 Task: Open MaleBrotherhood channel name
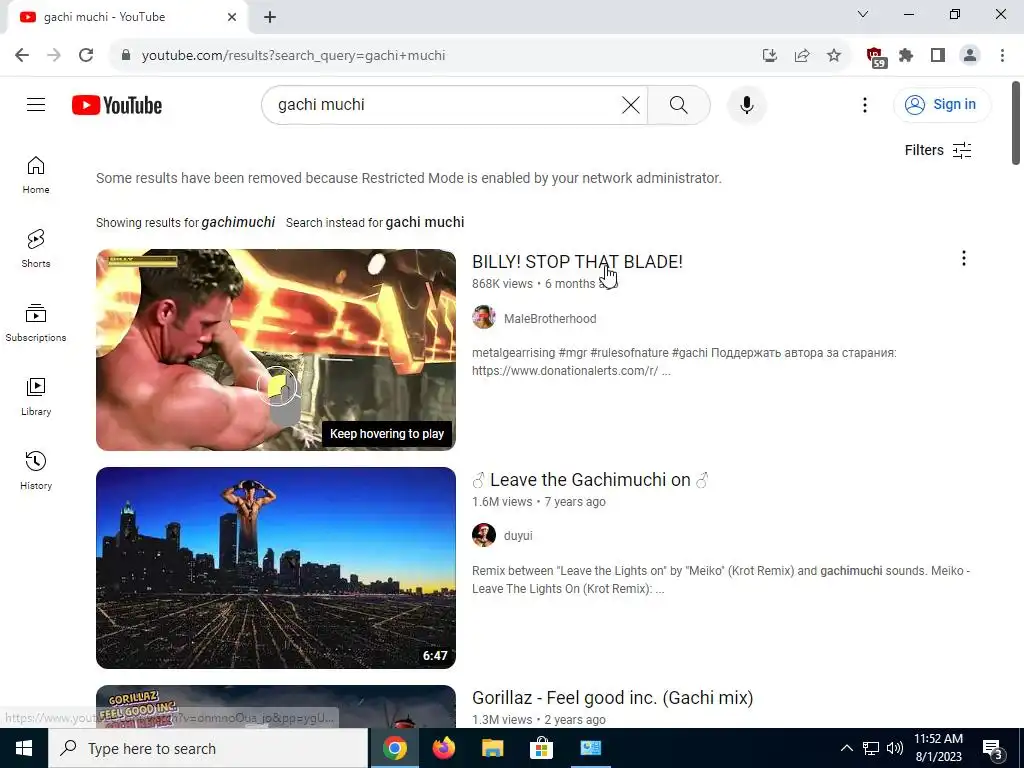click(550, 319)
